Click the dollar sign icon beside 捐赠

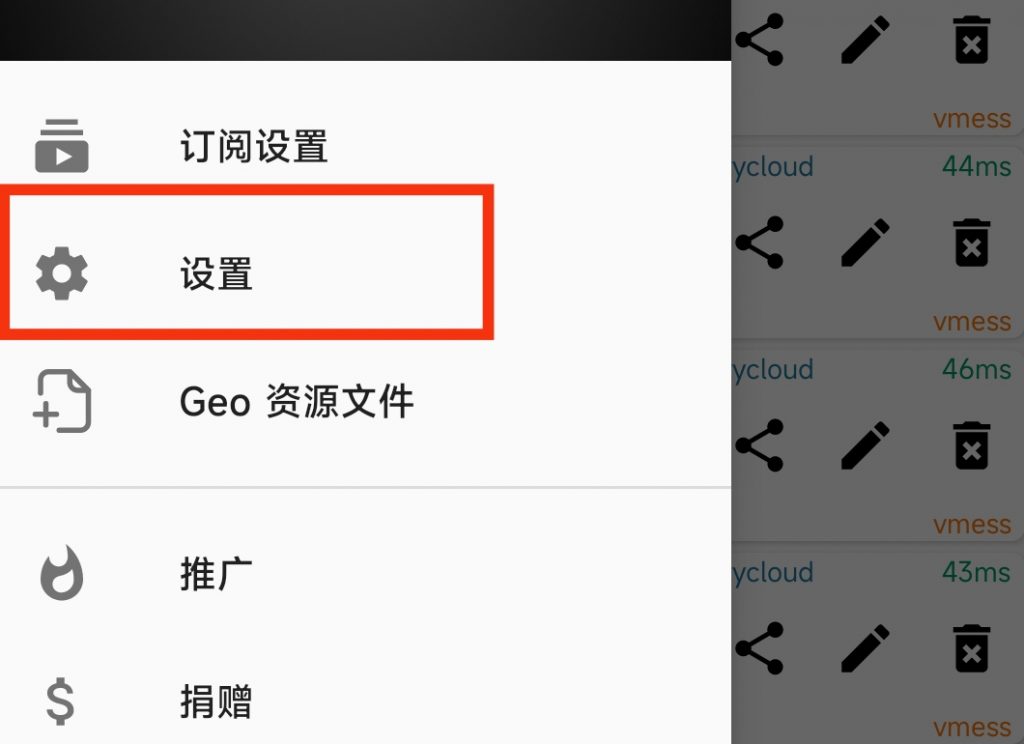(x=60, y=702)
